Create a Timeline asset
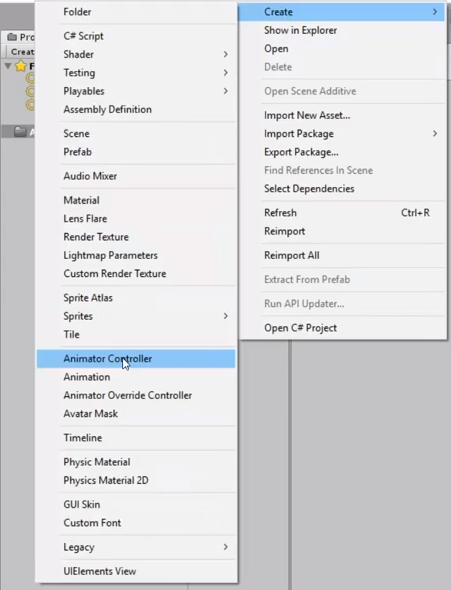 pos(136,438)
